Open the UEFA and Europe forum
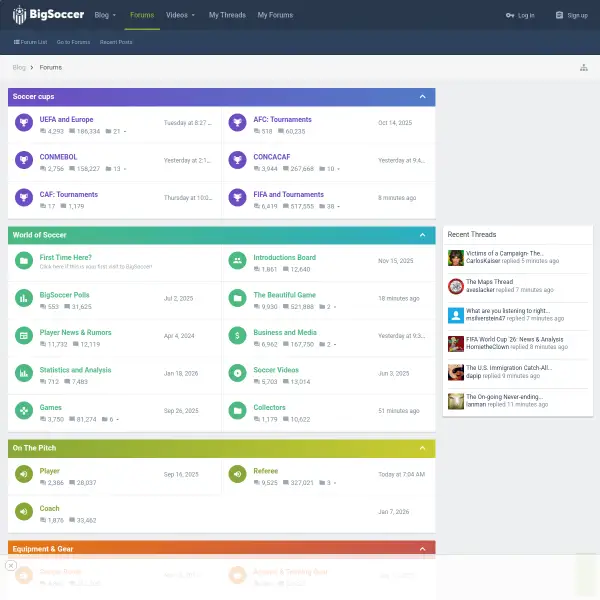The width and height of the screenshot is (600, 600). coord(66,119)
